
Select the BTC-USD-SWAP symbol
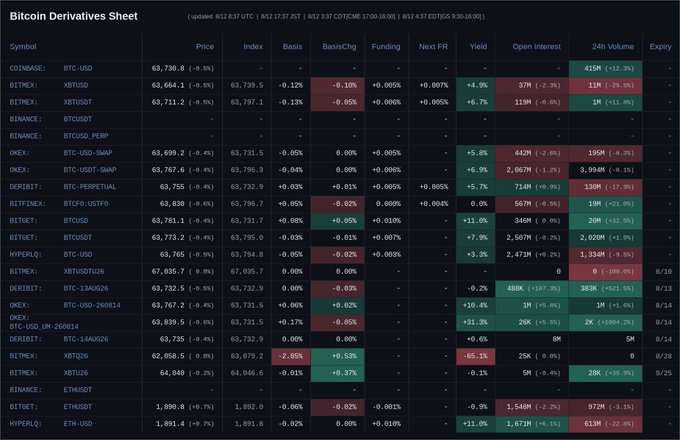88,153
